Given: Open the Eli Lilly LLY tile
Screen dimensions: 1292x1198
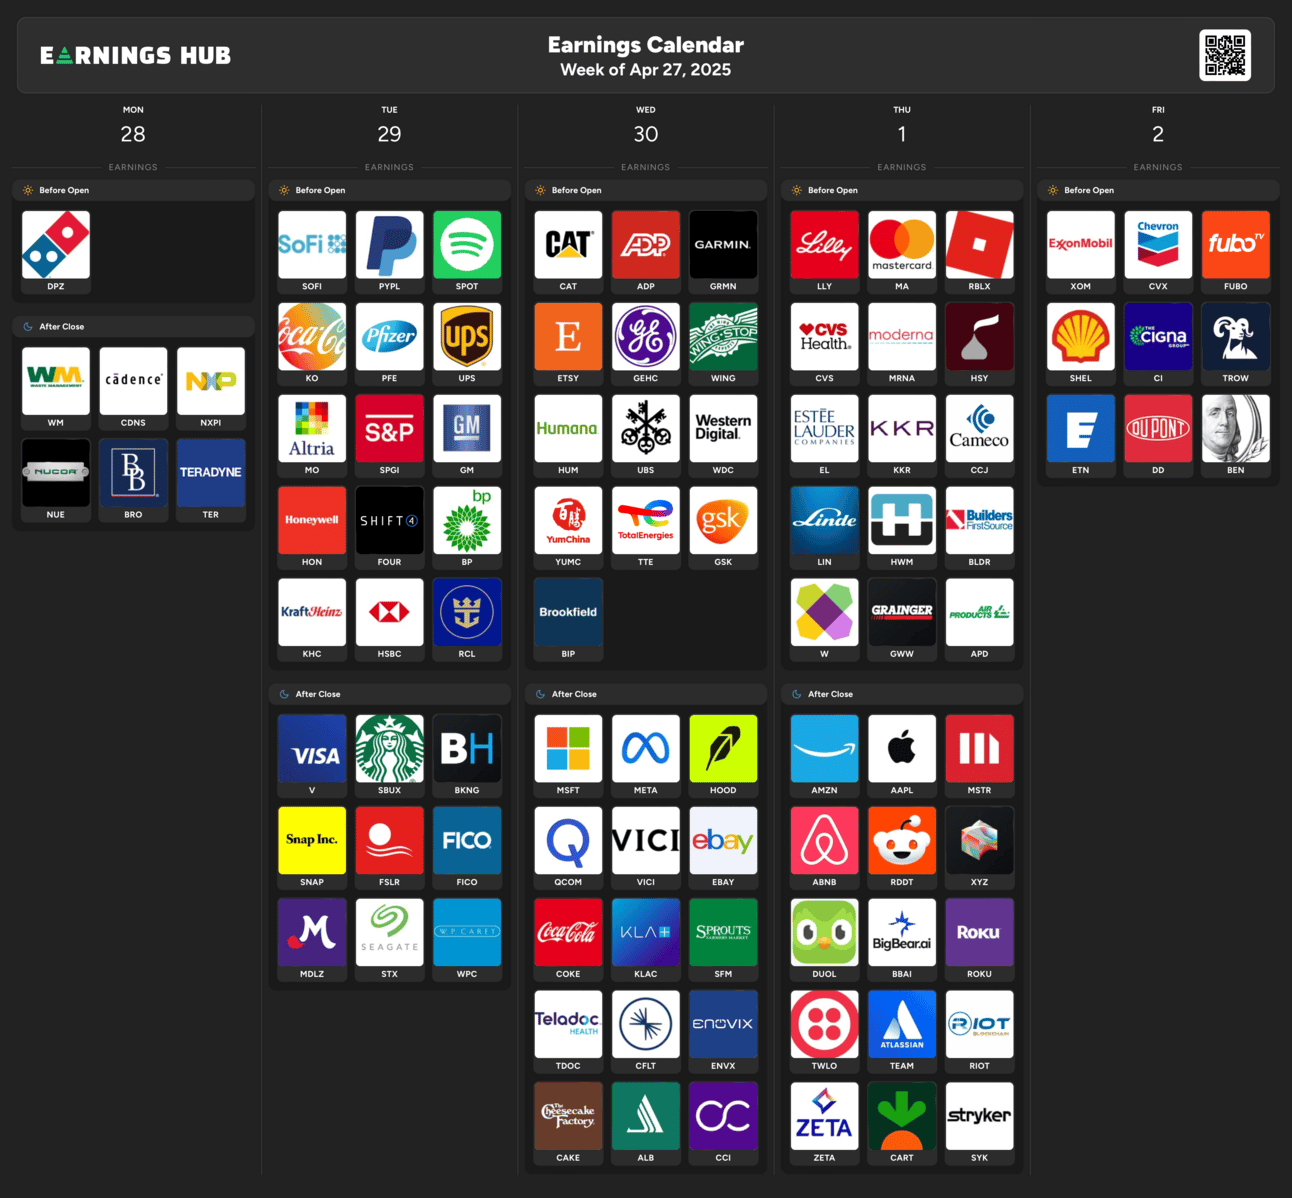Looking at the screenshot, I should [x=824, y=252].
